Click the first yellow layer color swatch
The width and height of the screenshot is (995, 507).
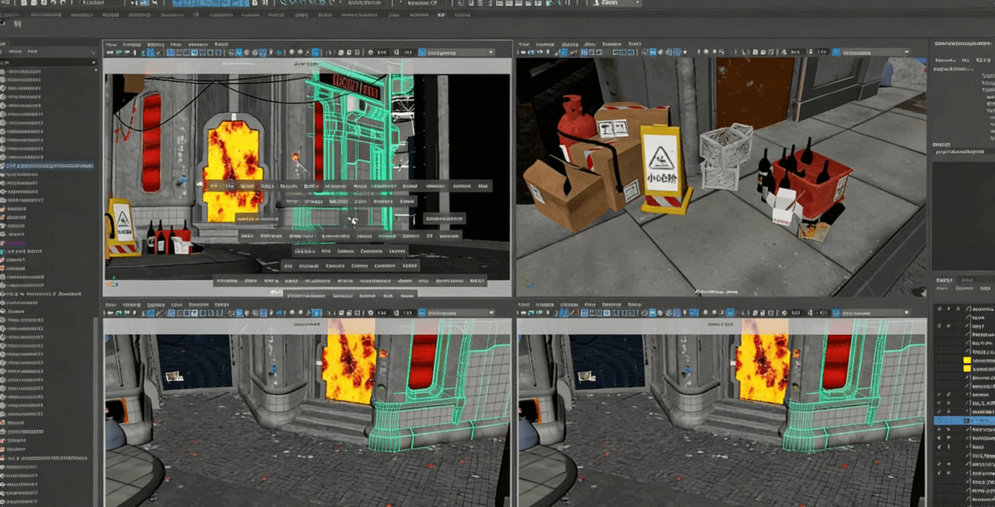967,360
